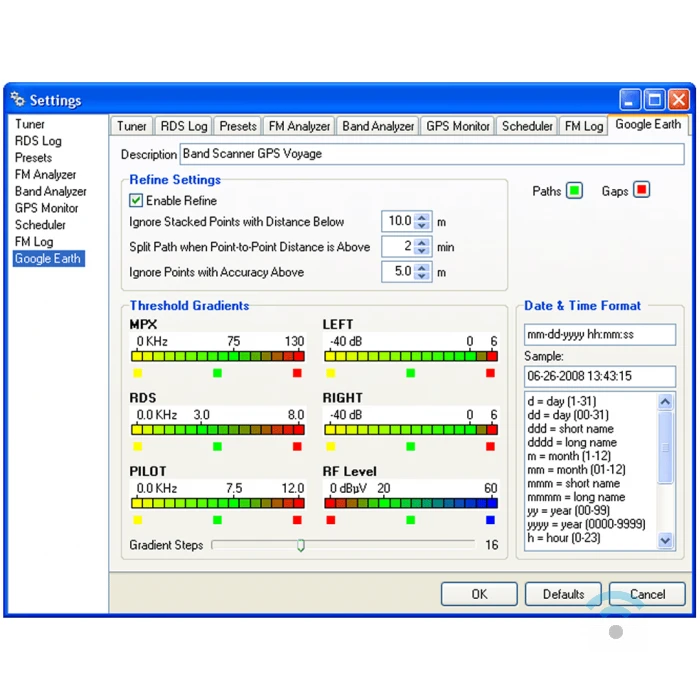Select FM Analyzer in the left list
This screenshot has height=700, width=700.
pyautogui.click(x=46, y=175)
